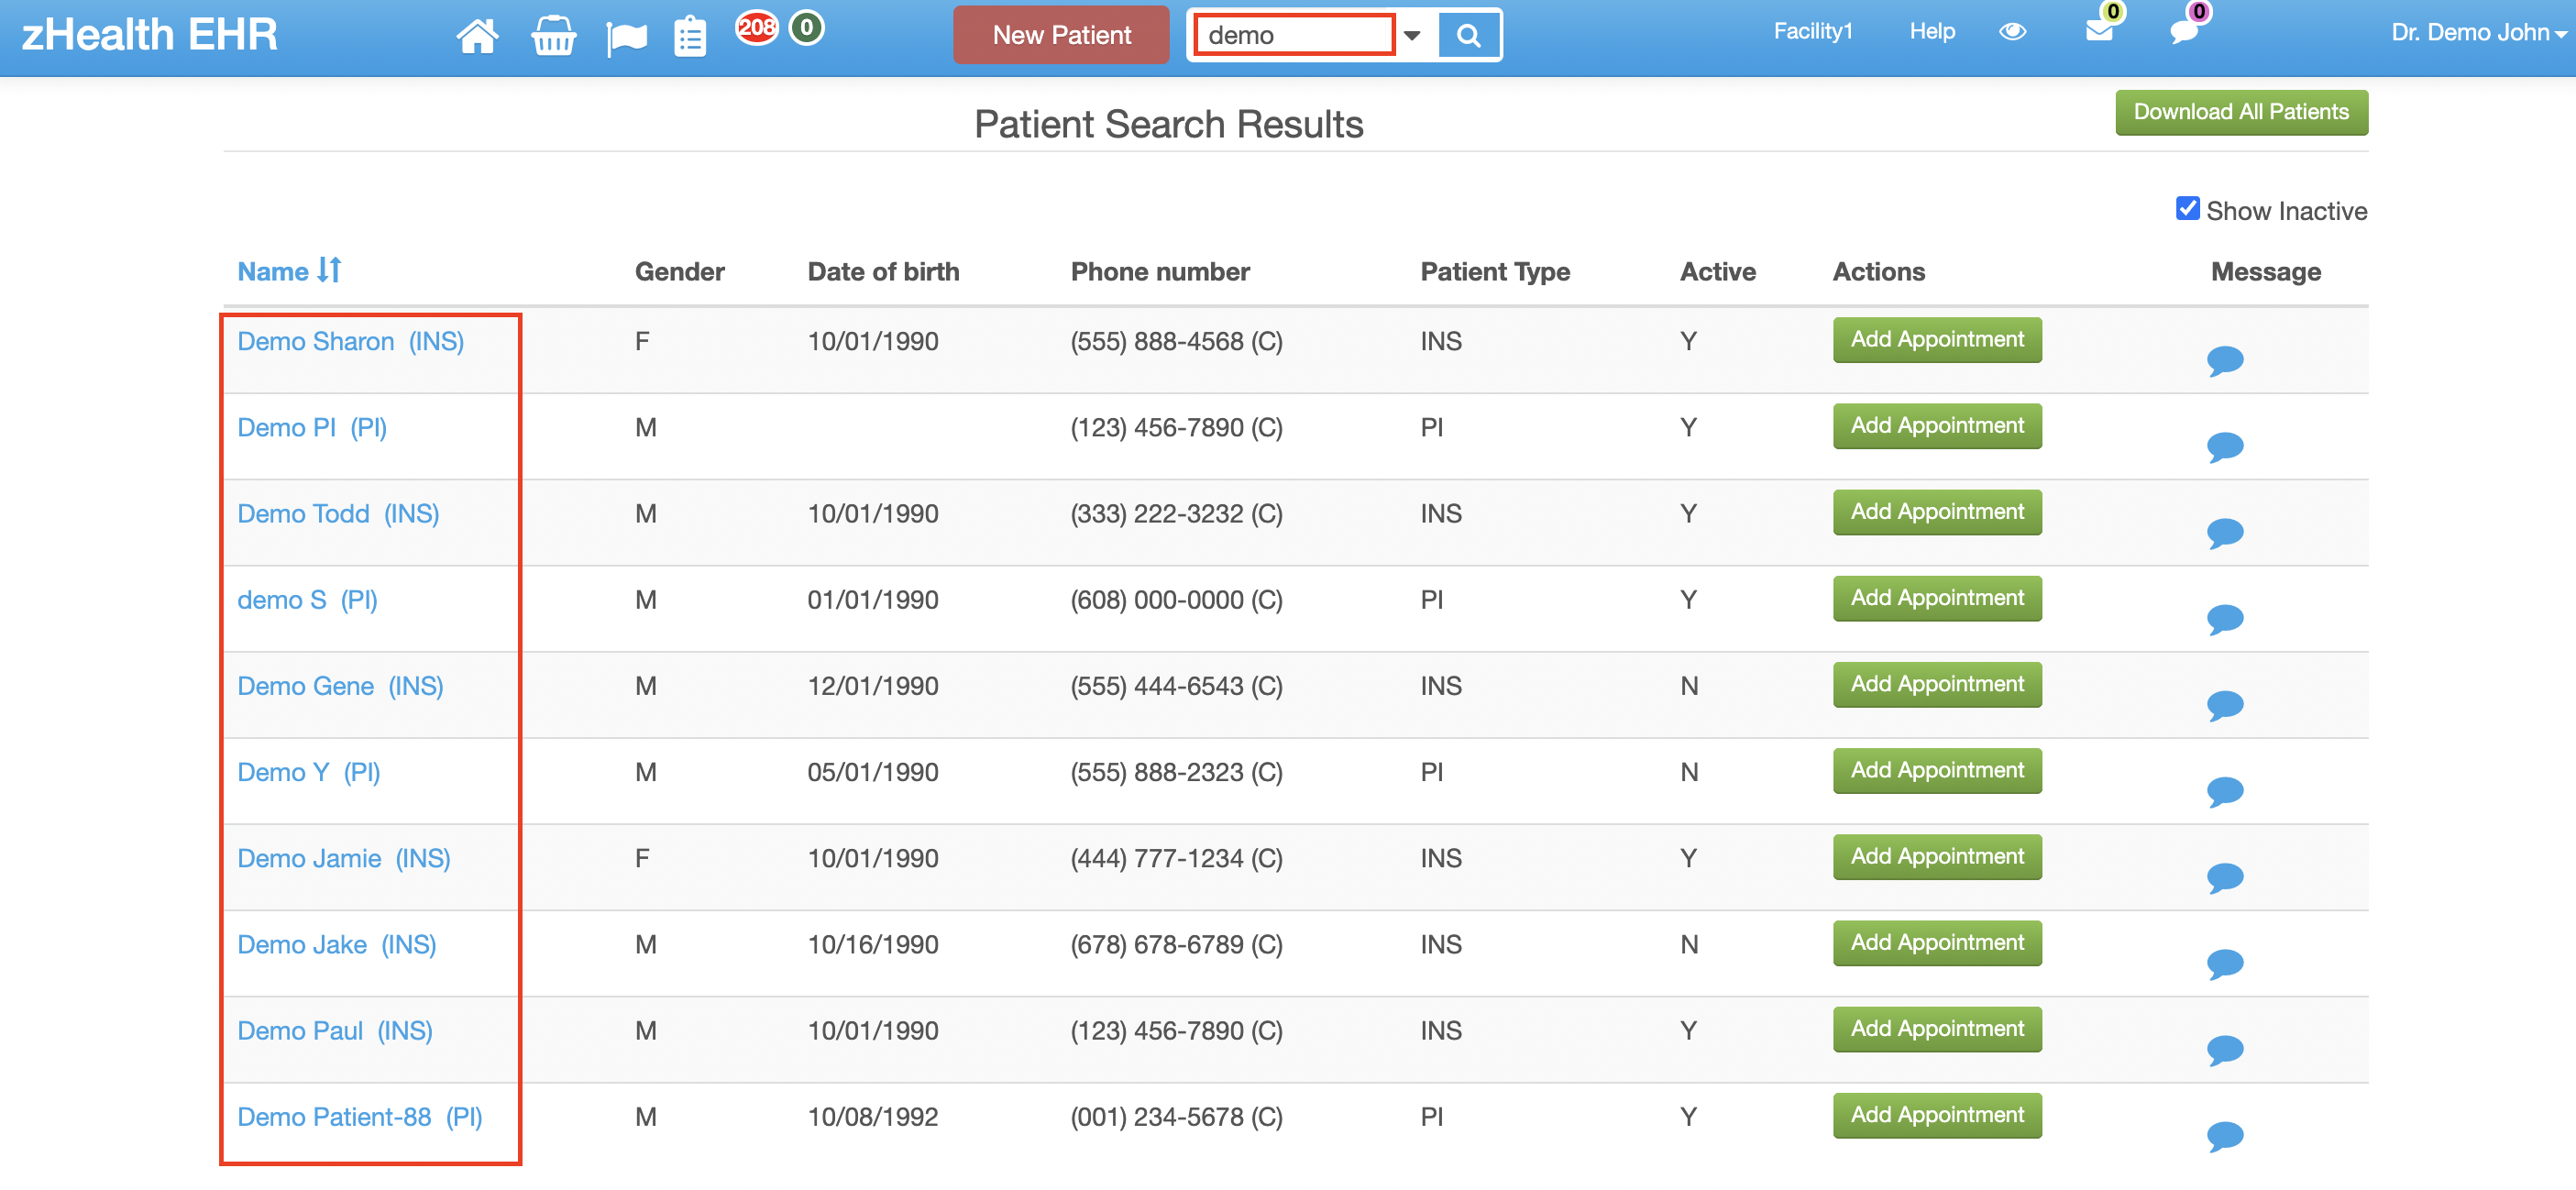The height and width of the screenshot is (1190, 2576).
Task: Message patient Demo Jamie
Action: coord(2225,877)
